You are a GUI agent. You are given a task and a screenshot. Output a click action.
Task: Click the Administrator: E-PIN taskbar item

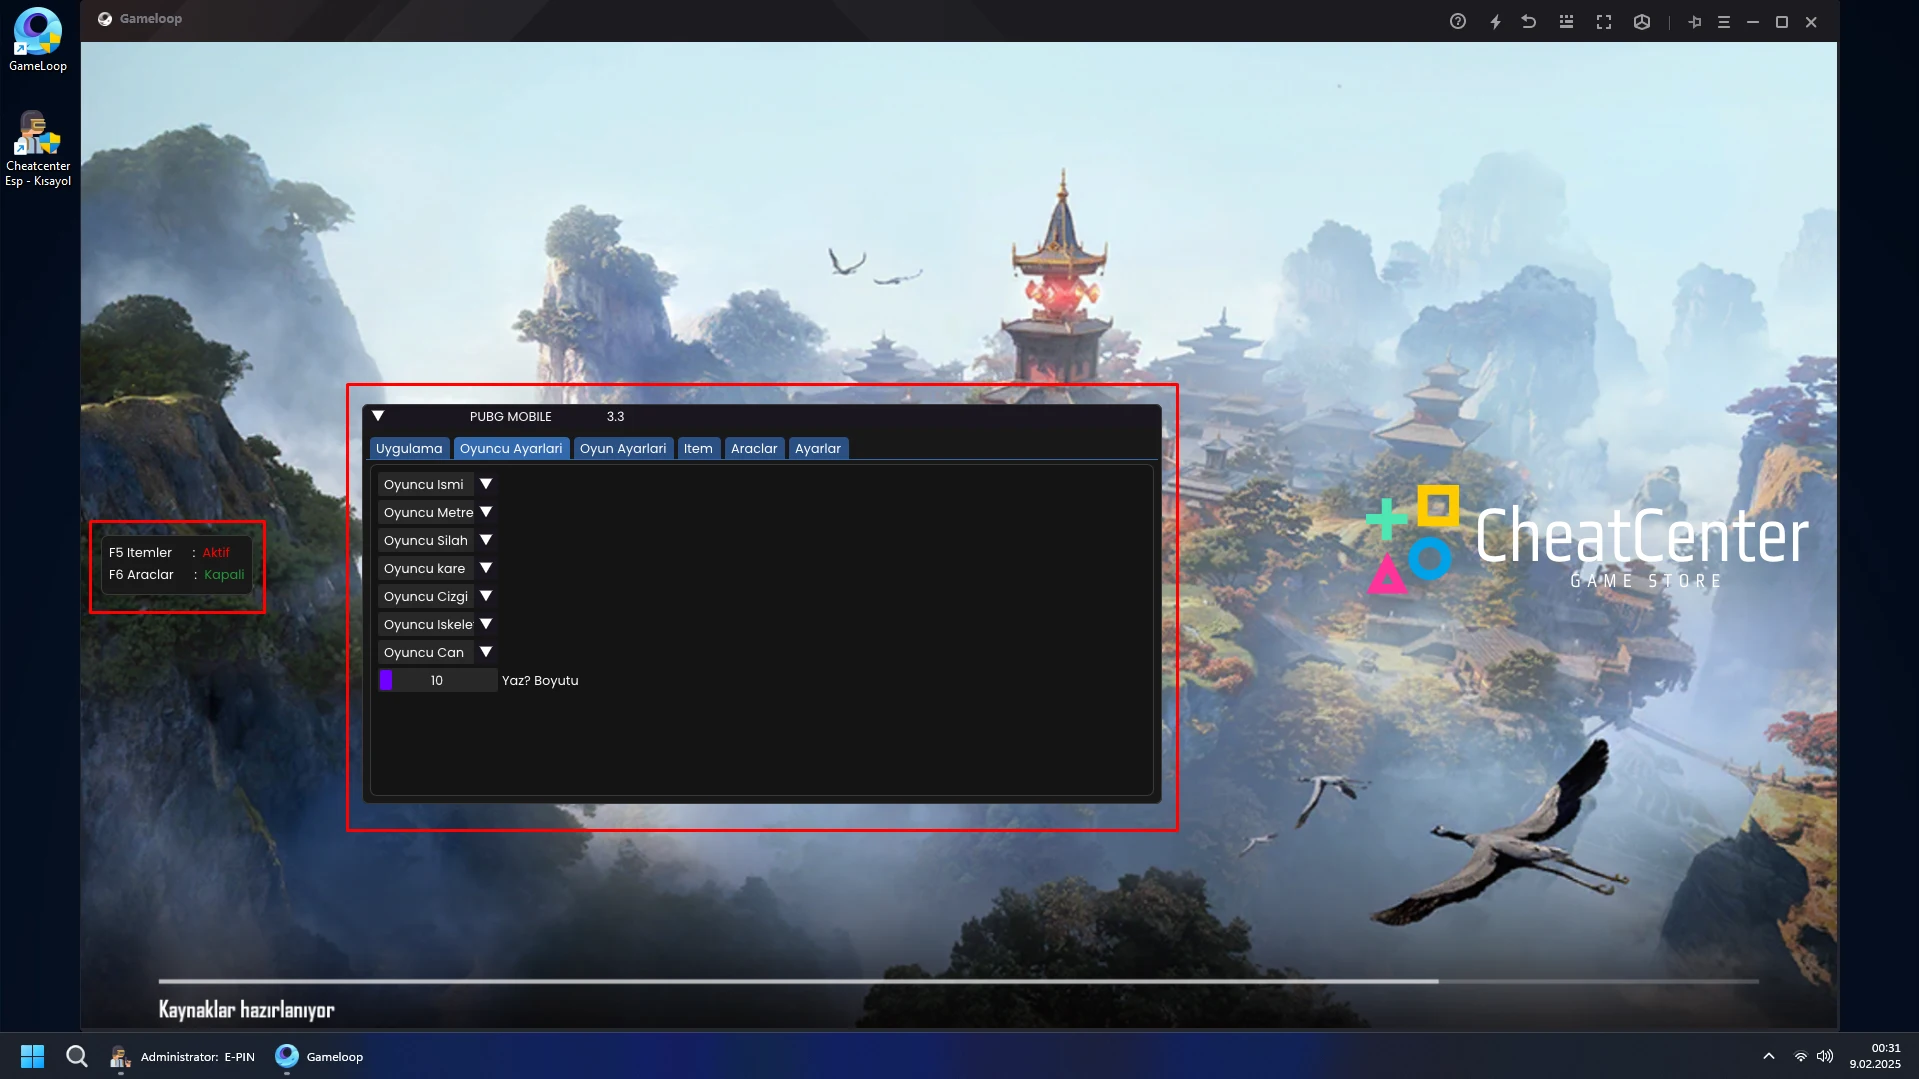click(x=183, y=1056)
